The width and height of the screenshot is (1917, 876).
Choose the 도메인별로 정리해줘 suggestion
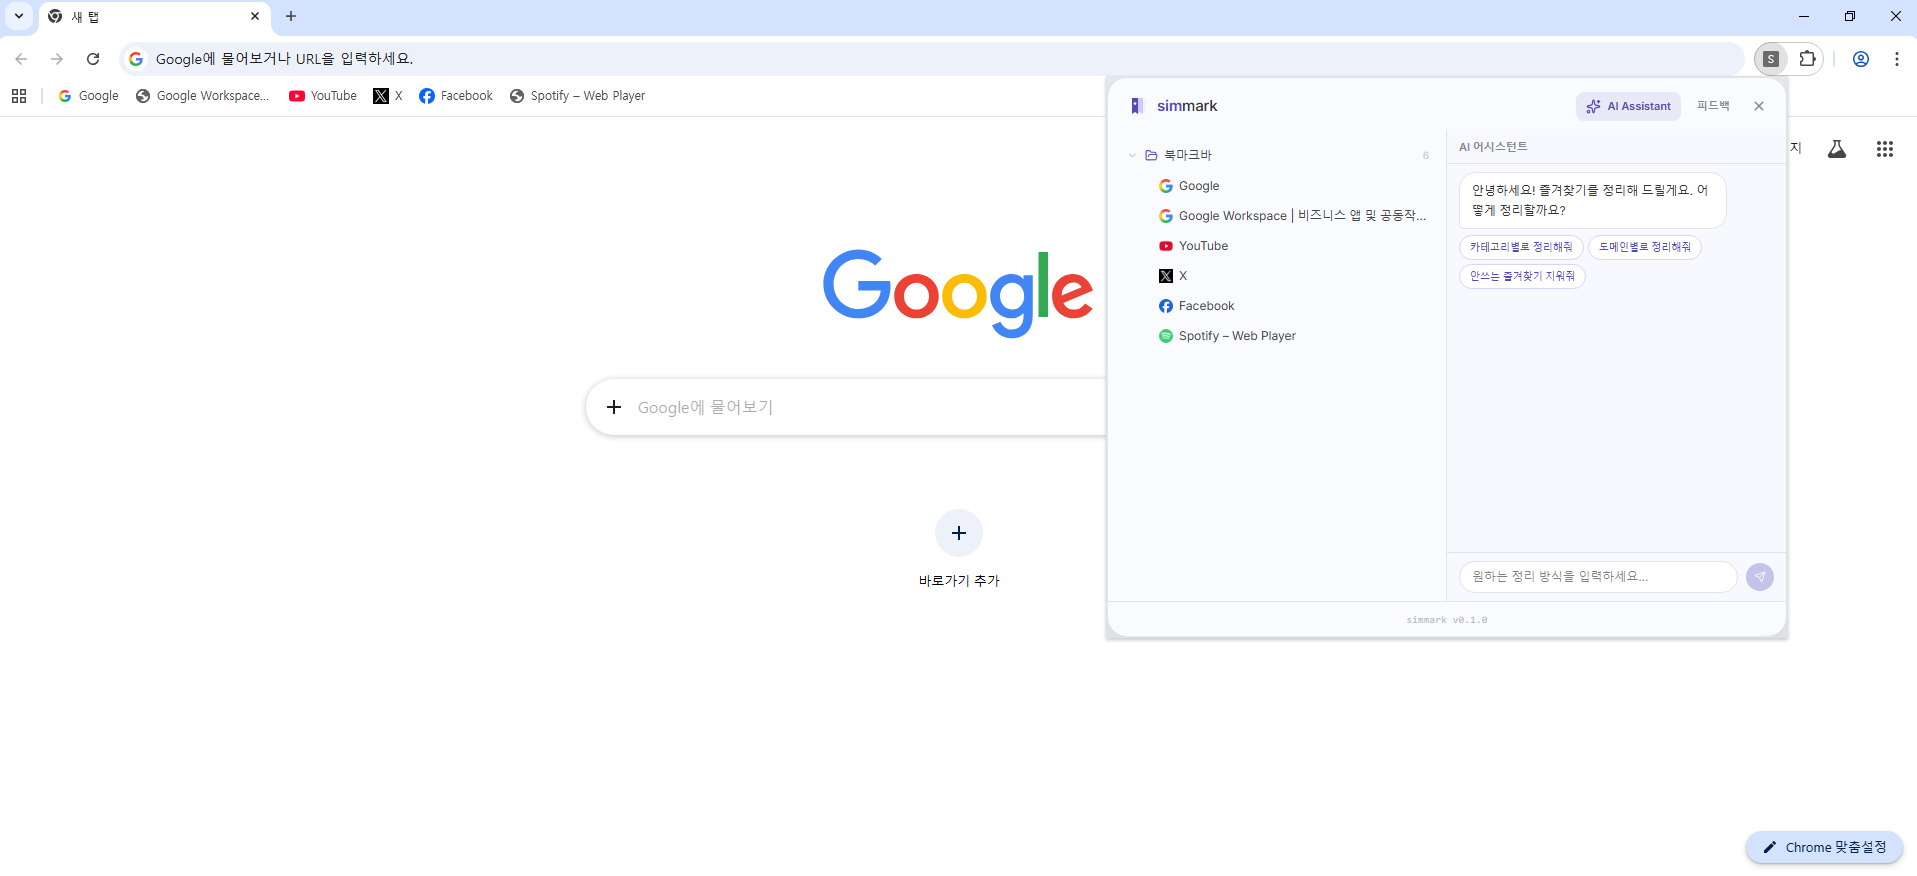pos(1645,247)
